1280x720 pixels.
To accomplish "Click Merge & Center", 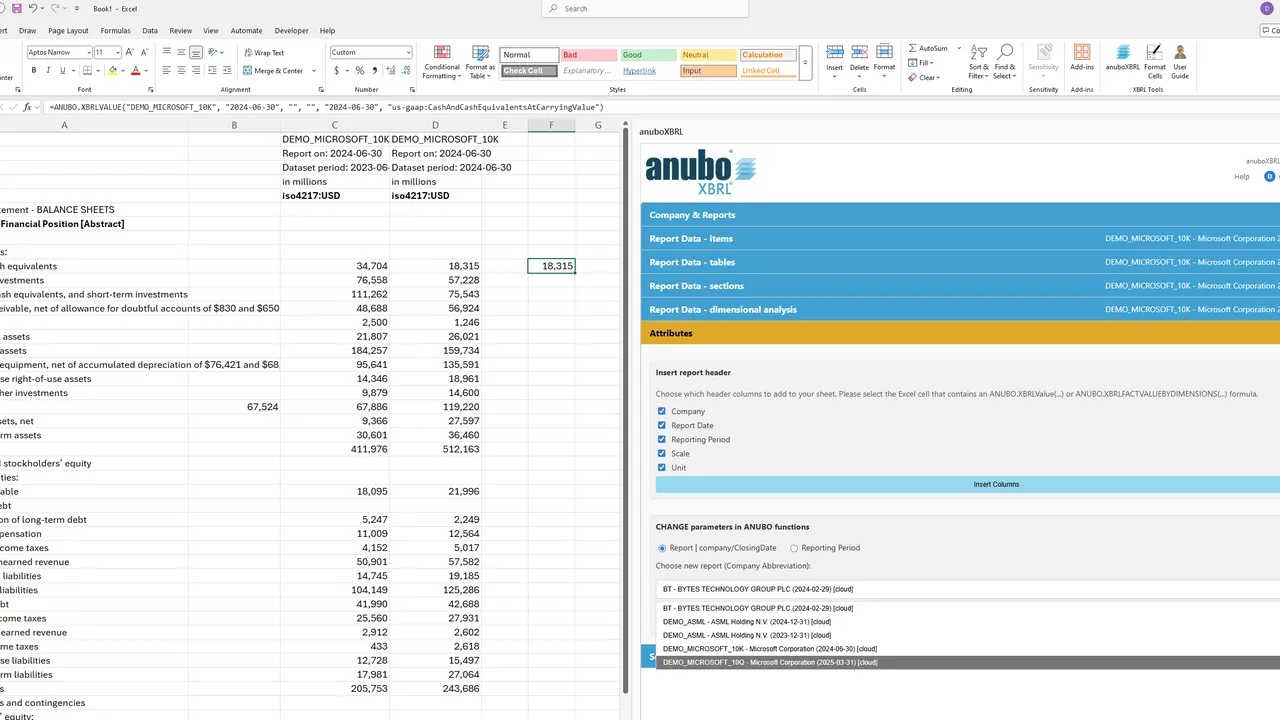I will click(x=272, y=71).
